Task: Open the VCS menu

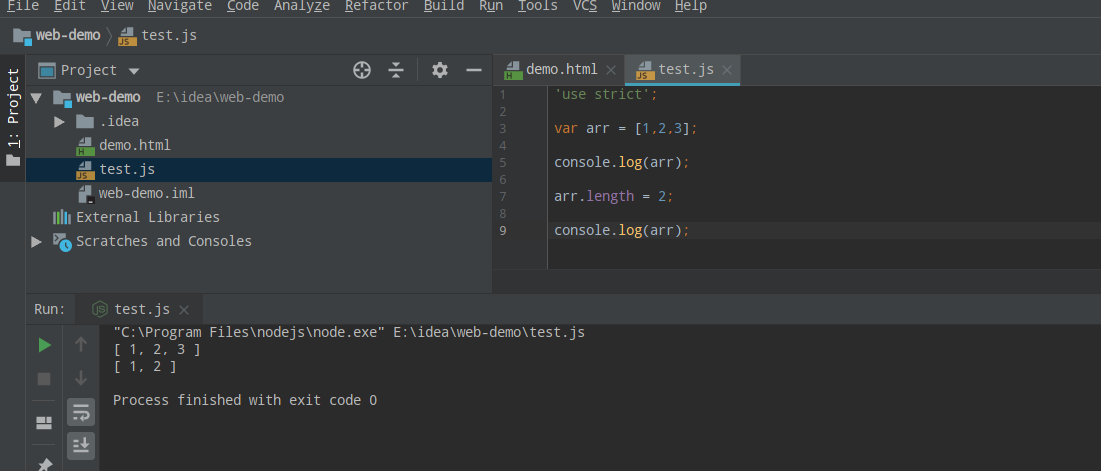Action: 584,6
